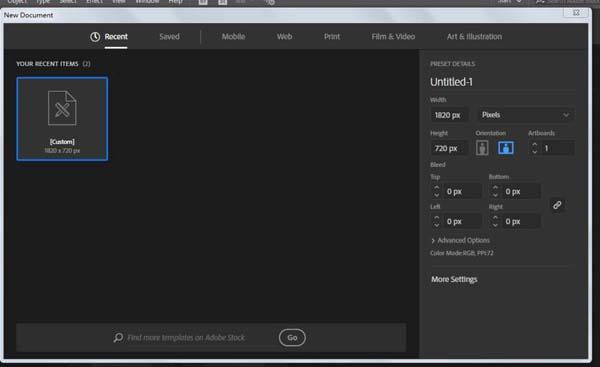Click the Find more templates search box
This screenshot has width=600, height=367.
coord(186,338)
